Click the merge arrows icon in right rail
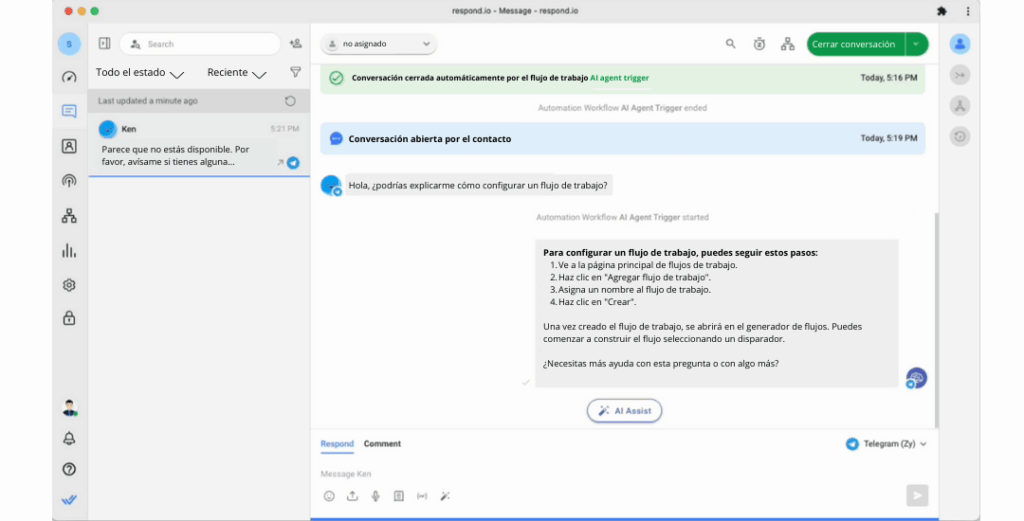Image resolution: width=1024 pixels, height=521 pixels. 960,75
